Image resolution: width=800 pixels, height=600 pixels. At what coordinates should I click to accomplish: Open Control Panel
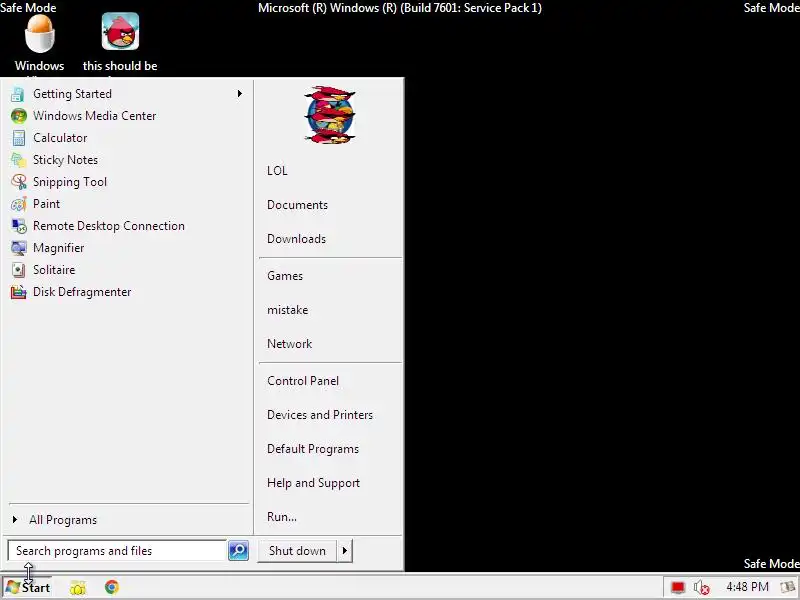[303, 381]
